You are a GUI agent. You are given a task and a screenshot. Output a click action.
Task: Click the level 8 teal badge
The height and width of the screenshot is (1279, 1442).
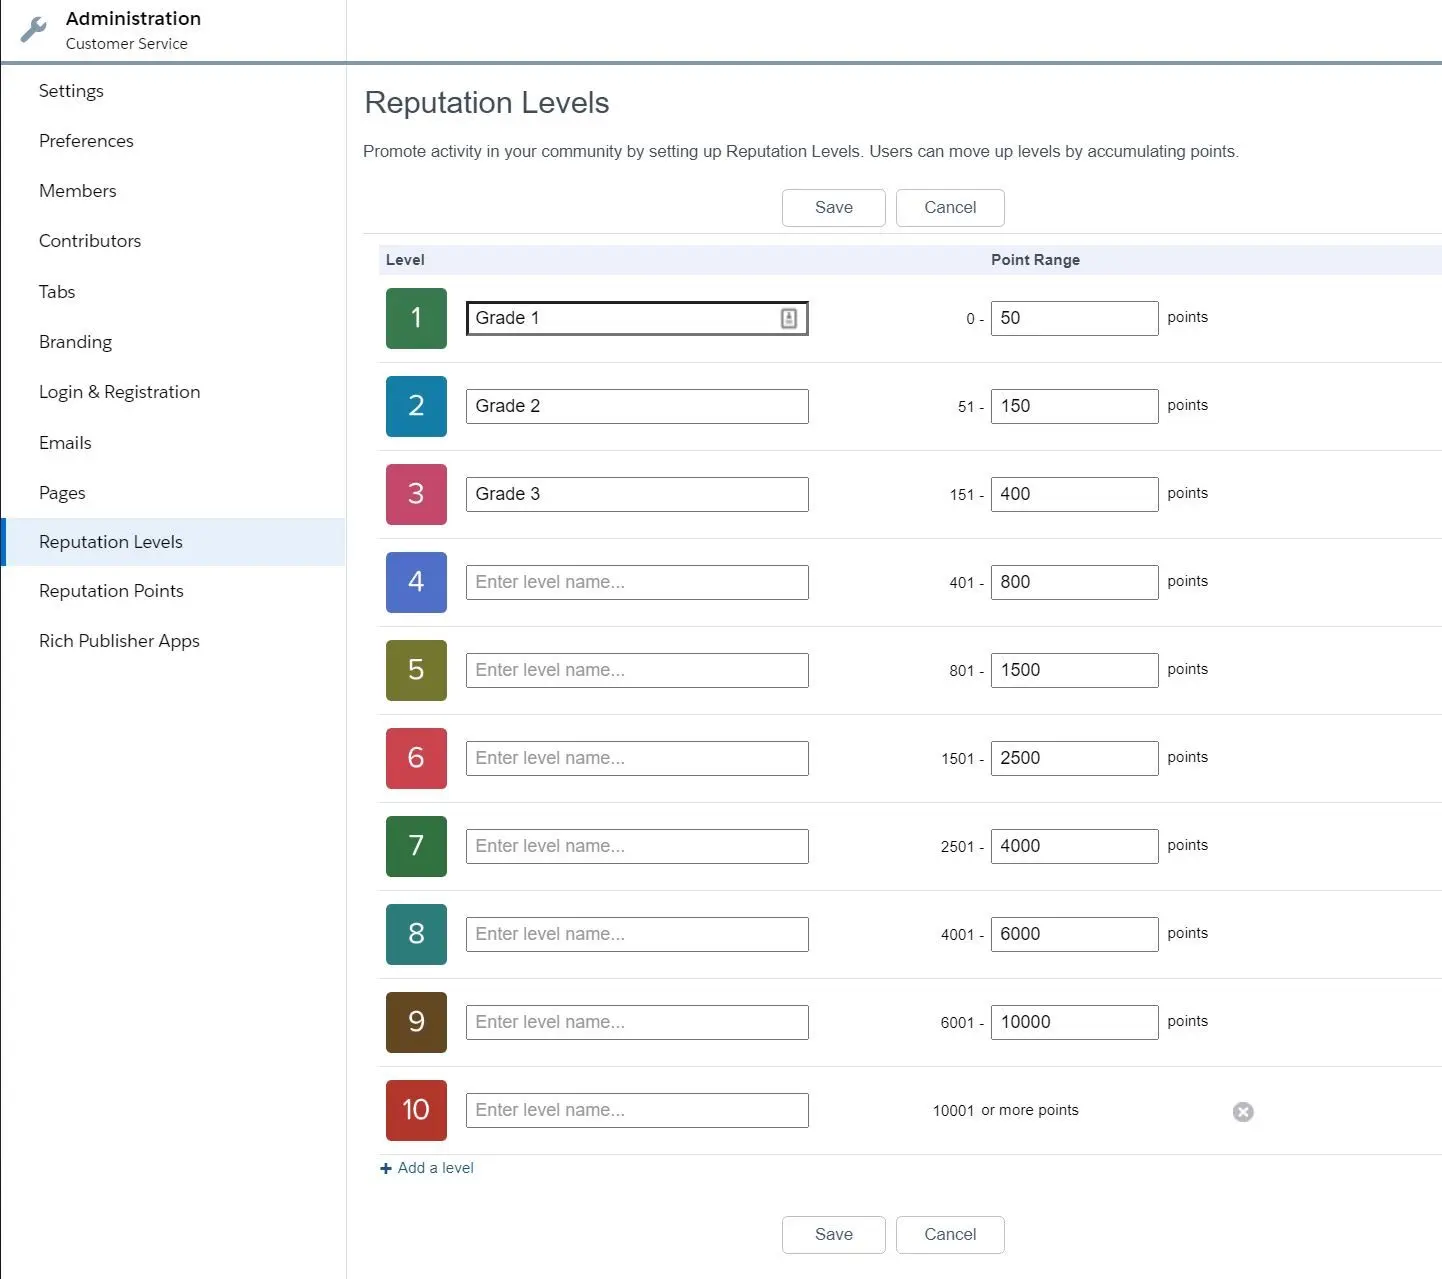pos(416,934)
